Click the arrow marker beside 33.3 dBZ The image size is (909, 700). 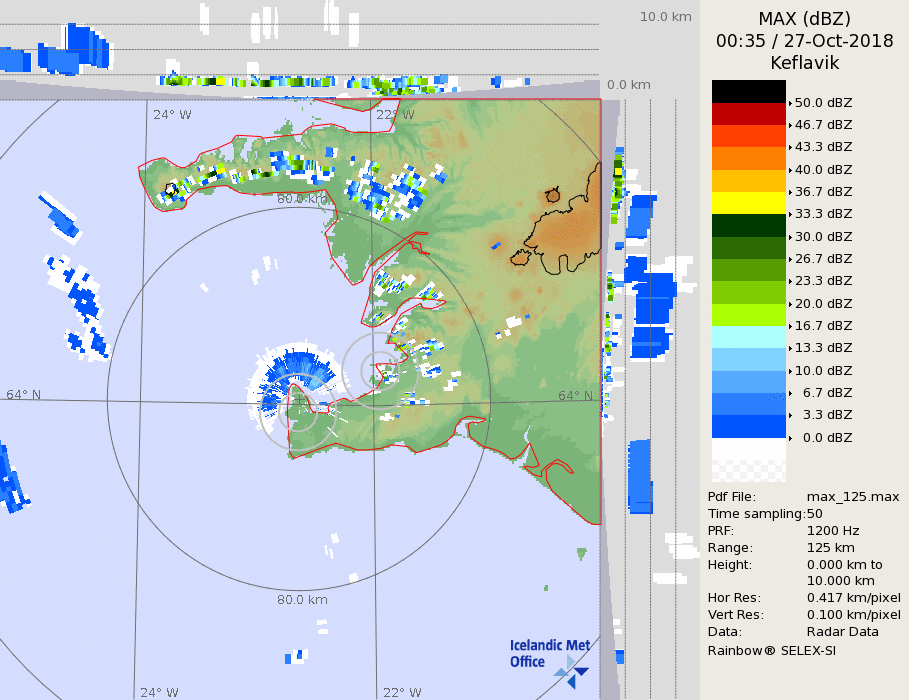tap(790, 214)
